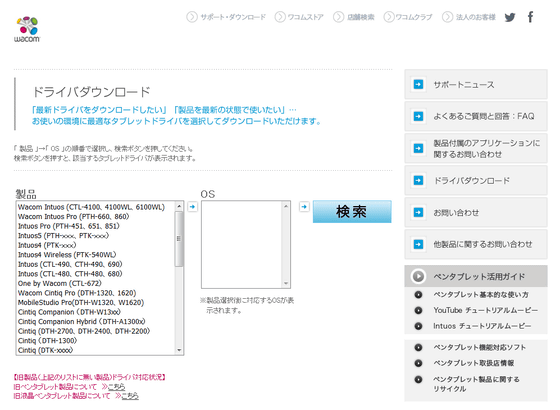The height and width of the screenshot is (410, 560).
Task: Open ペンタブレット機能対応ソフト link
Action: tap(480, 348)
